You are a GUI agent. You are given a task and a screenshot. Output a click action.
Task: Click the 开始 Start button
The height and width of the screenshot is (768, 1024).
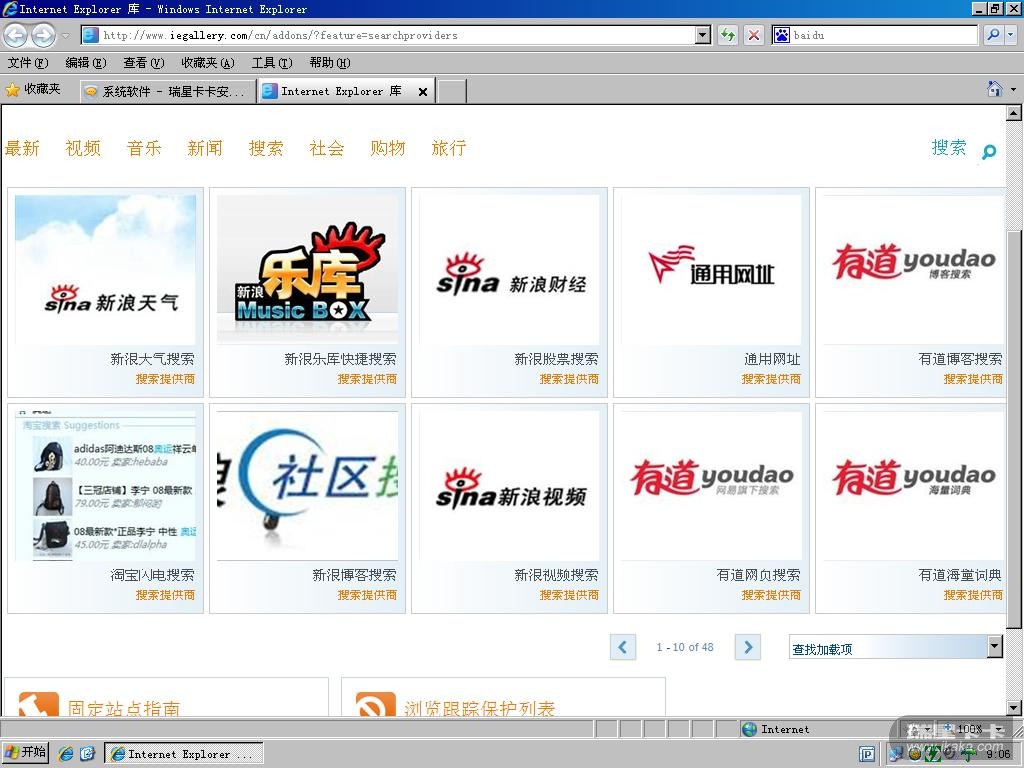[26, 752]
